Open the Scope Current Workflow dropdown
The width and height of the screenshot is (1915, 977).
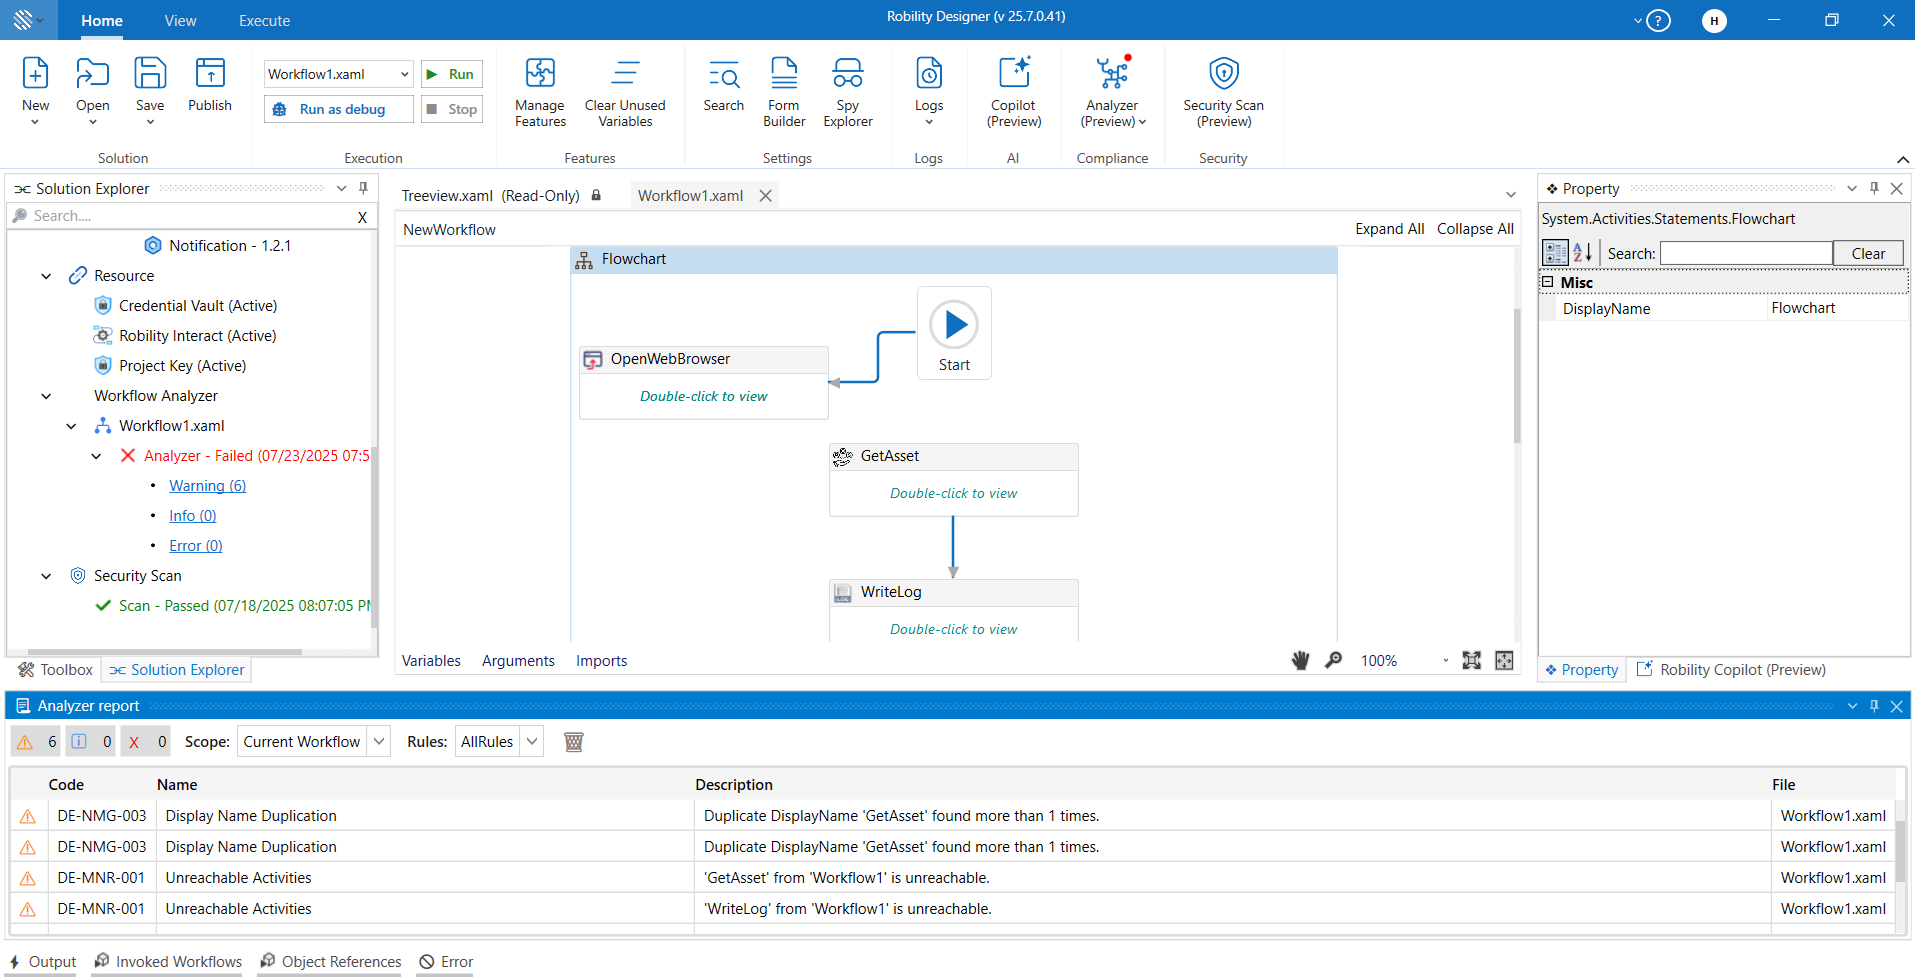pos(379,742)
